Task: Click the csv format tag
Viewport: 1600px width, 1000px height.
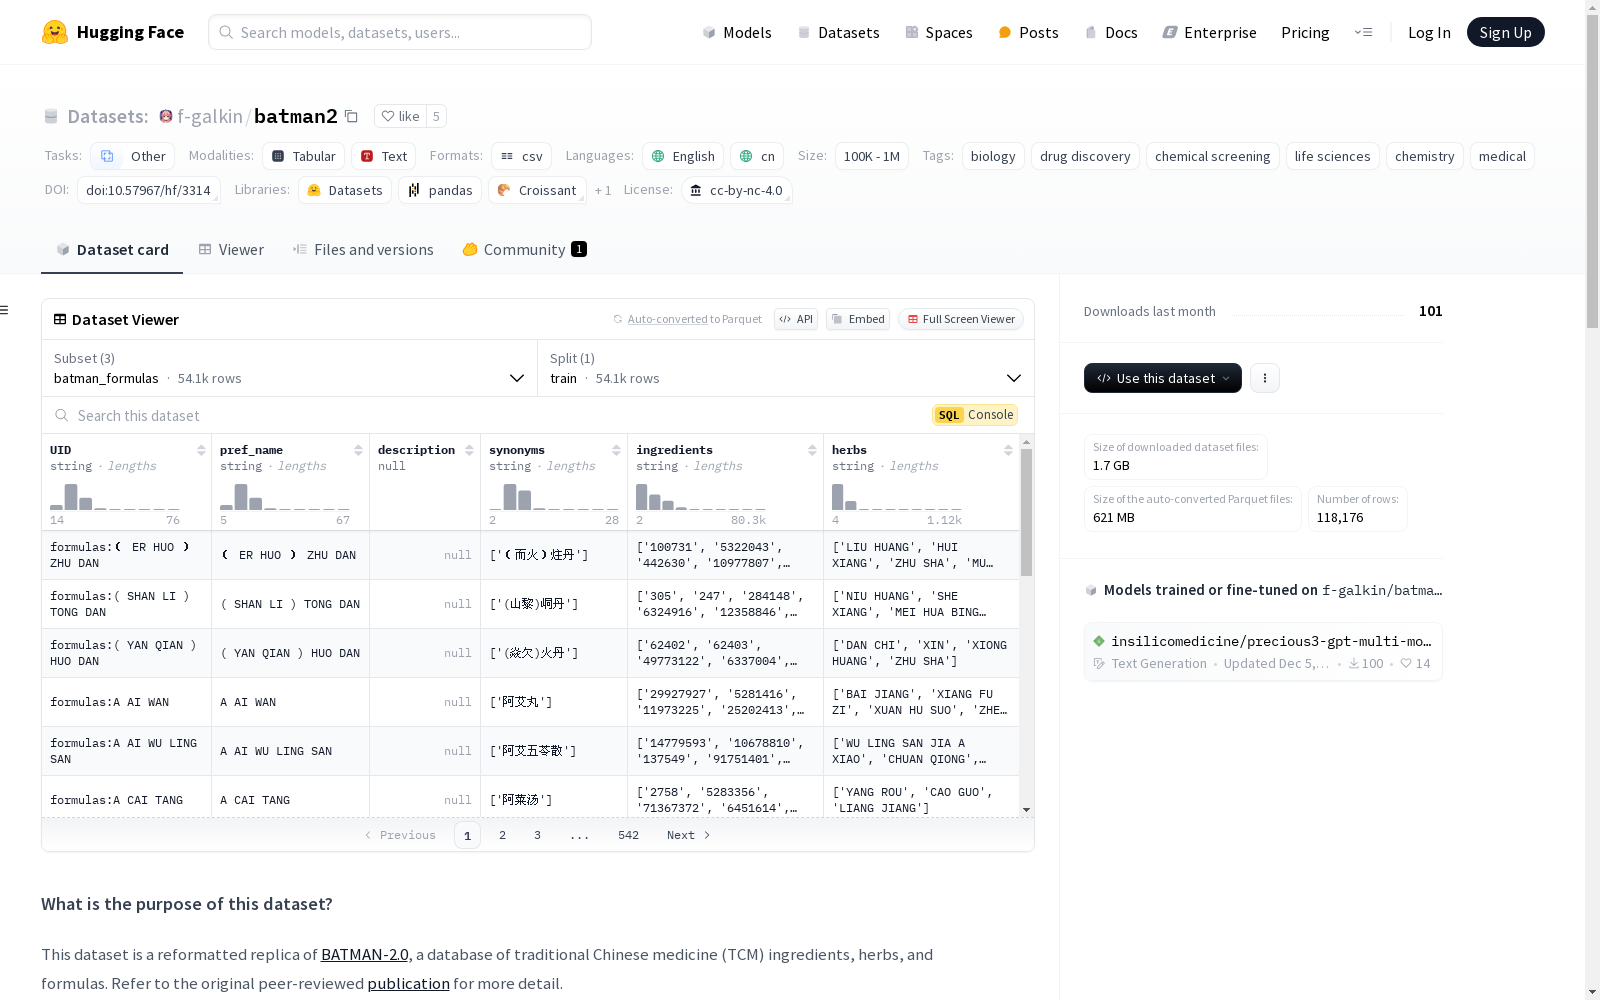Action: [521, 156]
